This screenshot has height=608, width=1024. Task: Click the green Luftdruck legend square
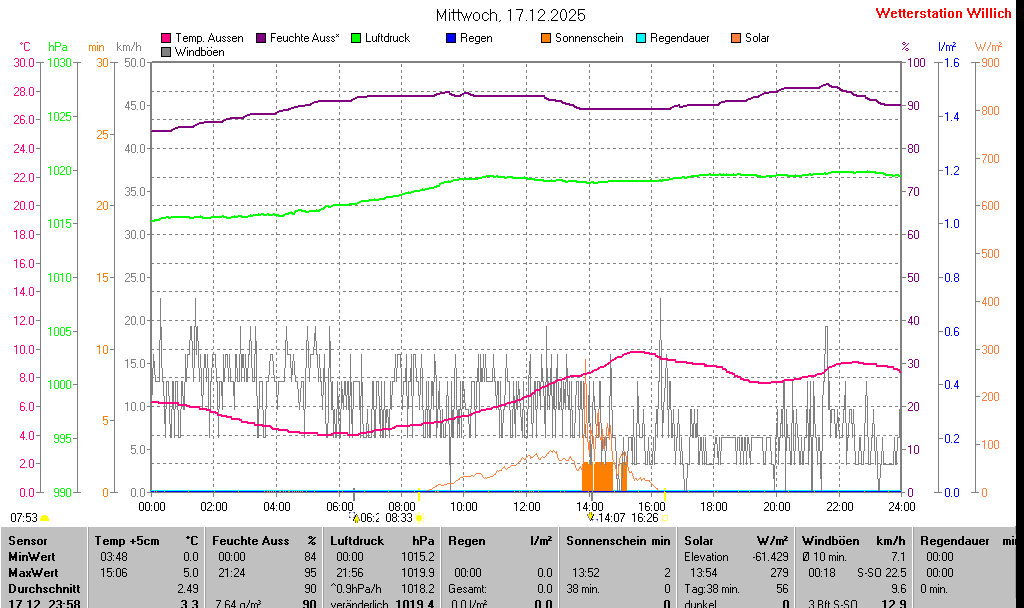click(357, 38)
